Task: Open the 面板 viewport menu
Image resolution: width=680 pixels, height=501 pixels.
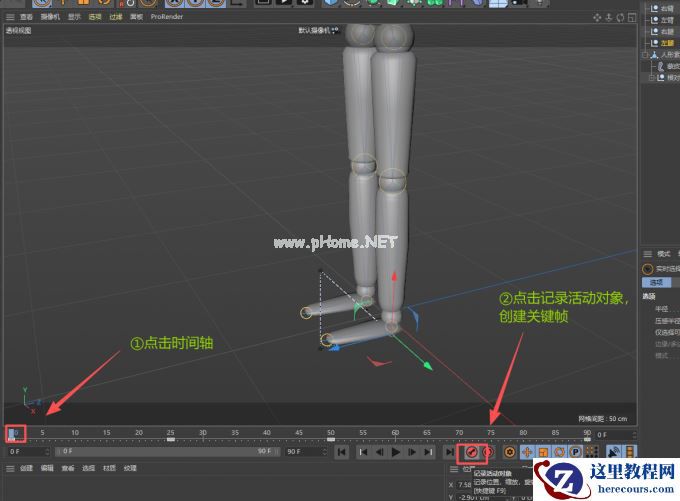Action: tap(136, 17)
